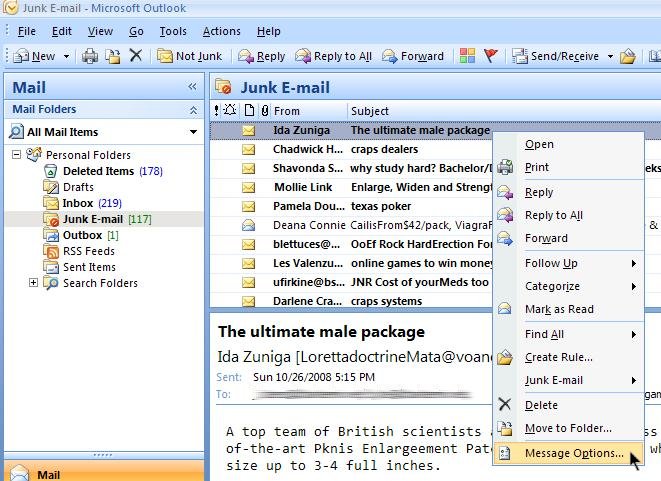Select the Les Valenzu... online games message
The image size is (661, 481).
click(x=351, y=263)
